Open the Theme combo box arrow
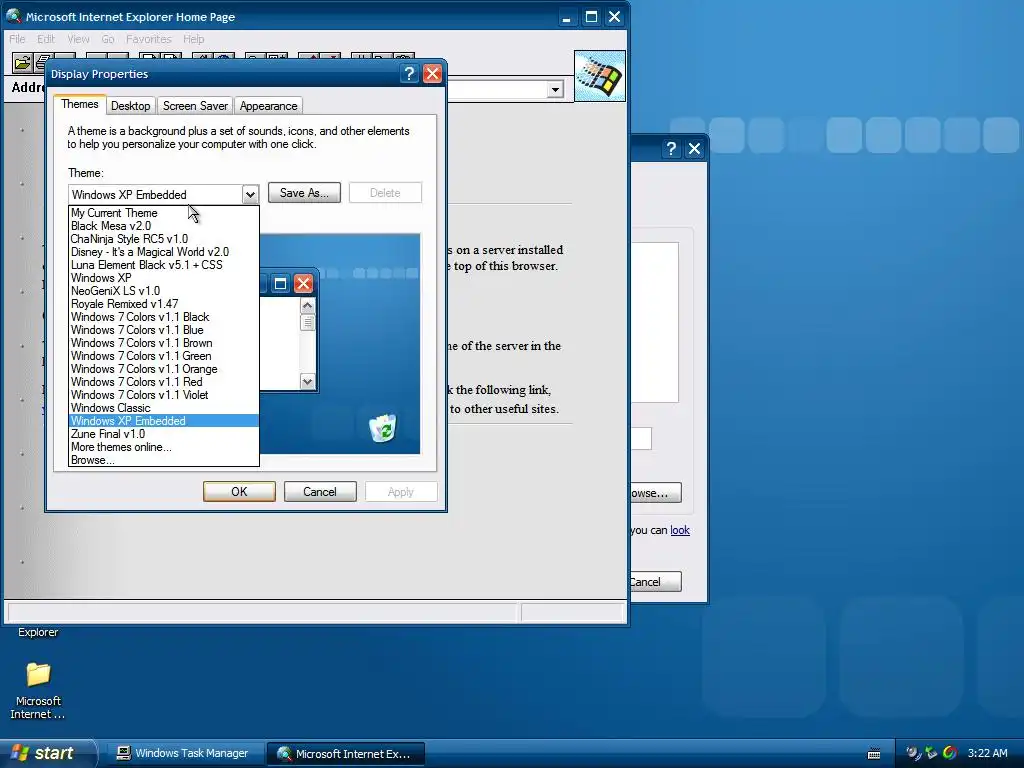The width and height of the screenshot is (1024, 768). click(x=249, y=195)
